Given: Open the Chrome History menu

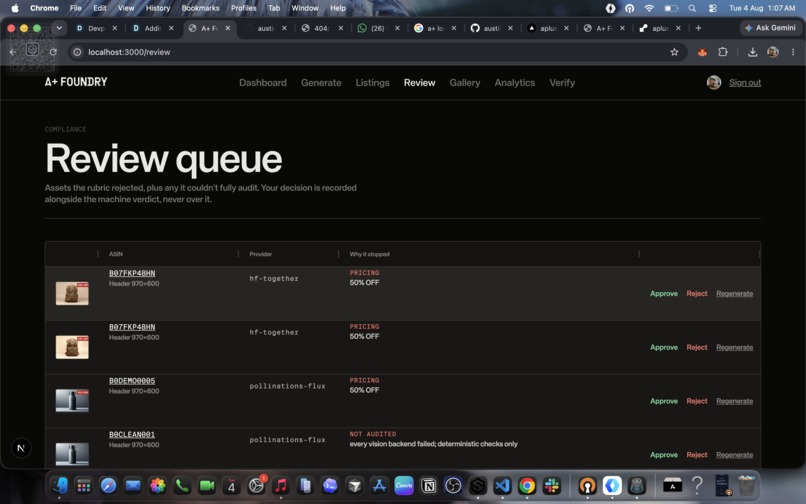Looking at the screenshot, I should [x=158, y=8].
